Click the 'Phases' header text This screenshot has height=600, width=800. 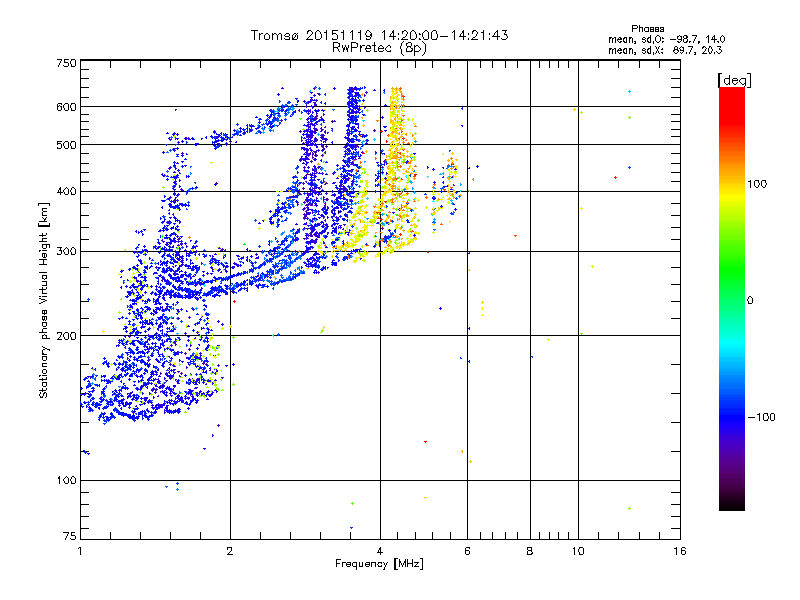tap(647, 29)
